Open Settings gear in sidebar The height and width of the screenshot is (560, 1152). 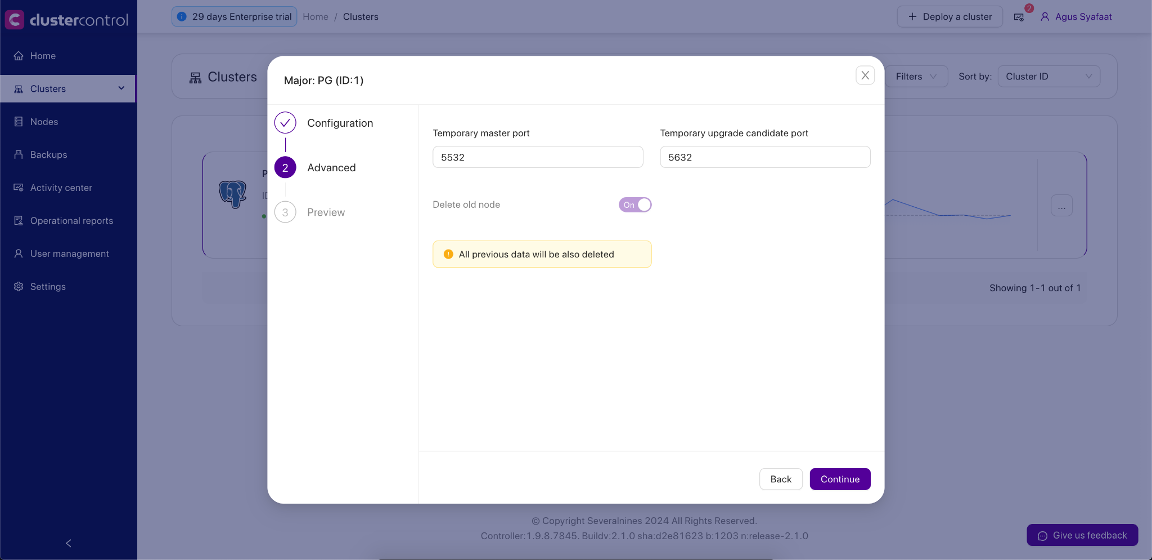[18, 287]
